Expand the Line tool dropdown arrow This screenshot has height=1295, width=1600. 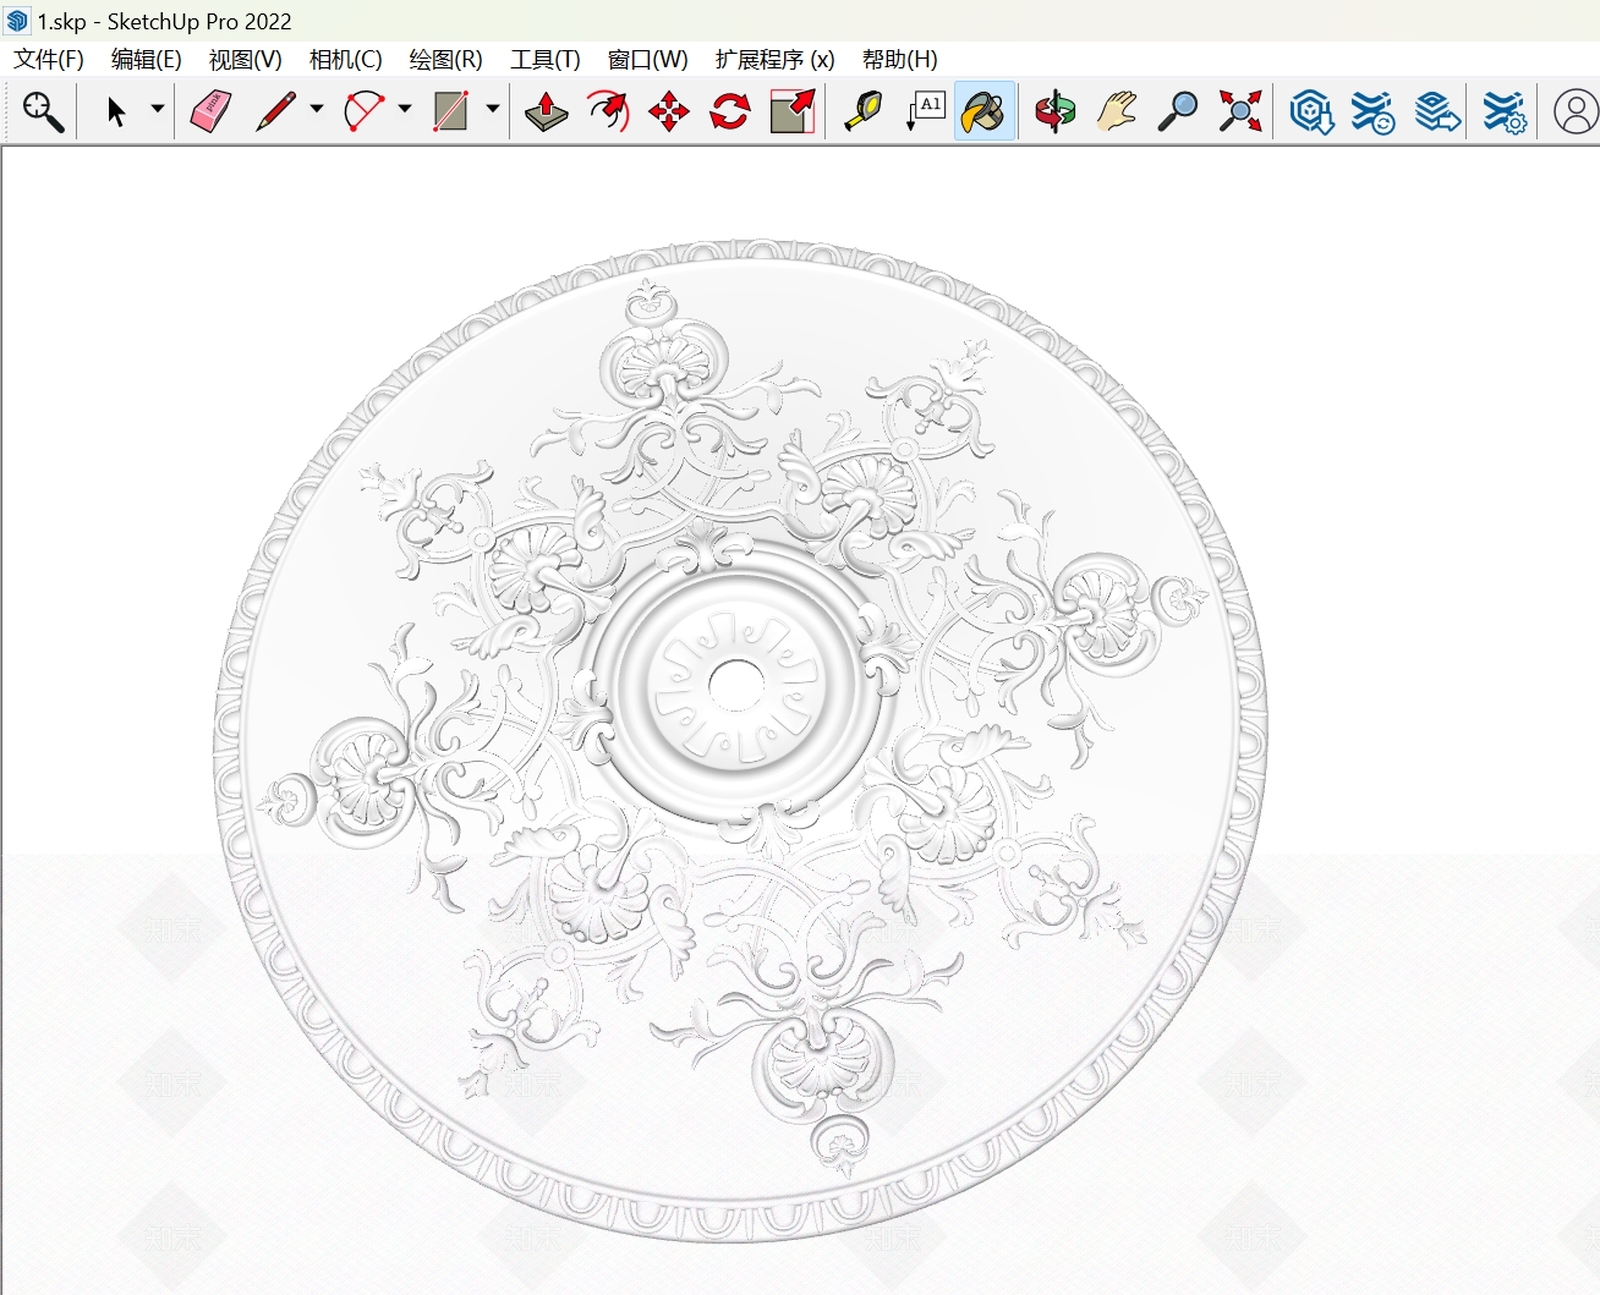pyautogui.click(x=316, y=109)
